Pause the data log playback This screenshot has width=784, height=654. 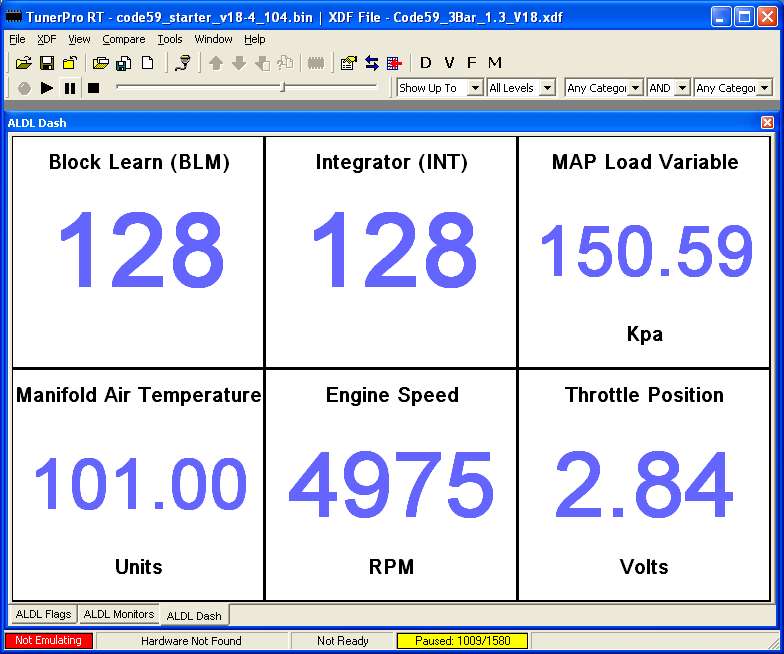click(70, 88)
